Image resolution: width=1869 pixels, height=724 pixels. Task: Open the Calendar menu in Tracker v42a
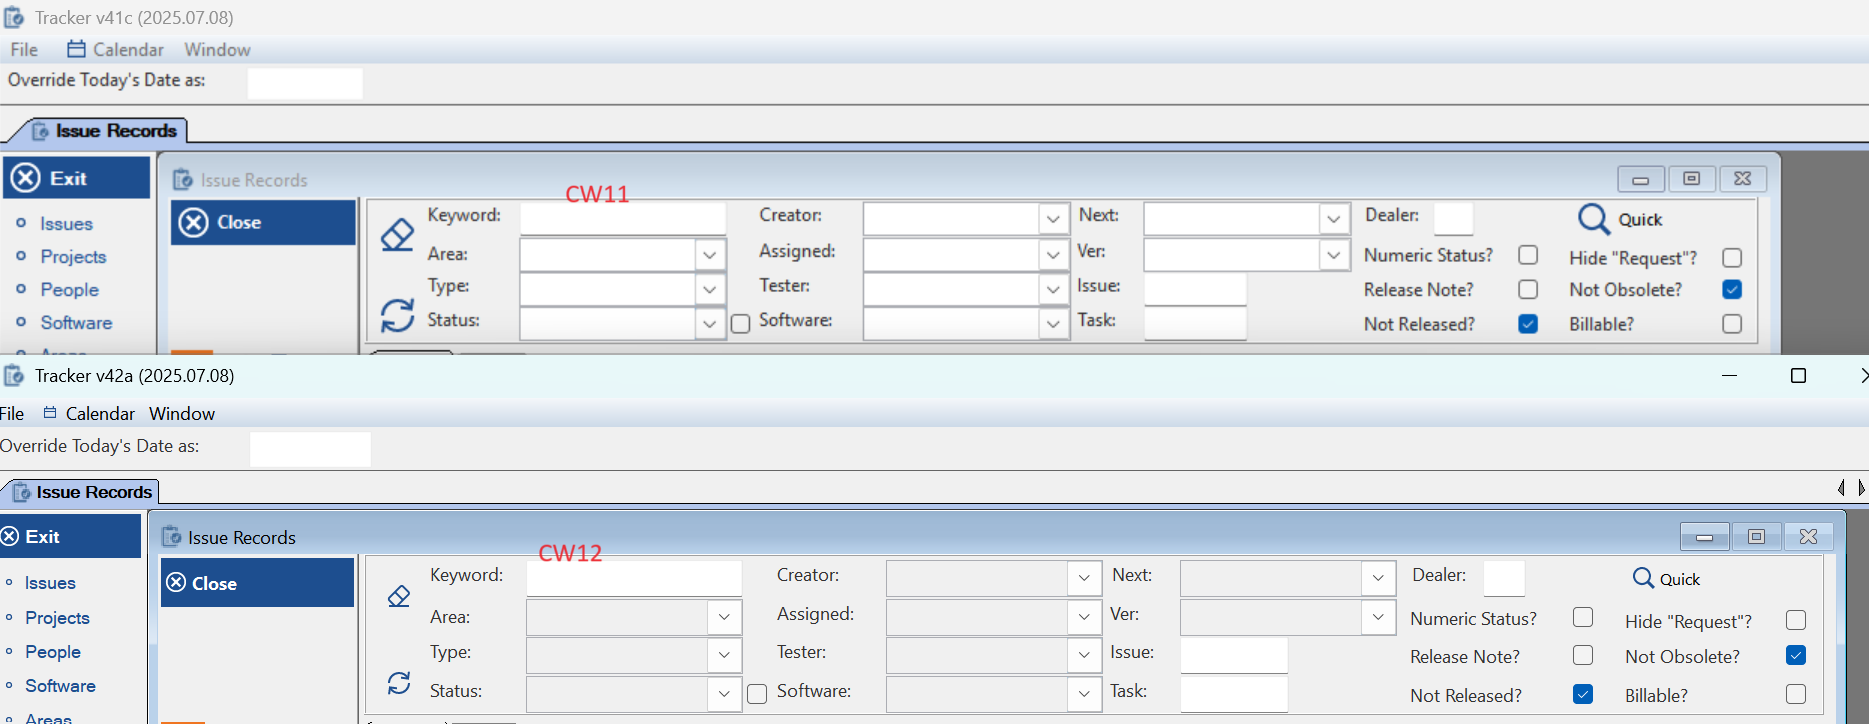coord(99,414)
